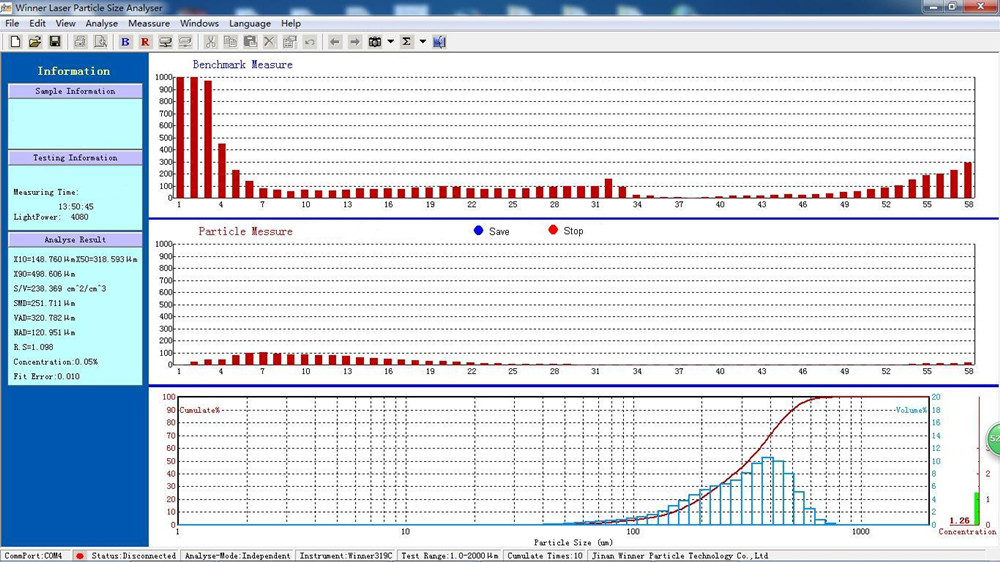1000x562 pixels.
Task: Expand the dropdown arrow beside camera icon
Action: [390, 42]
